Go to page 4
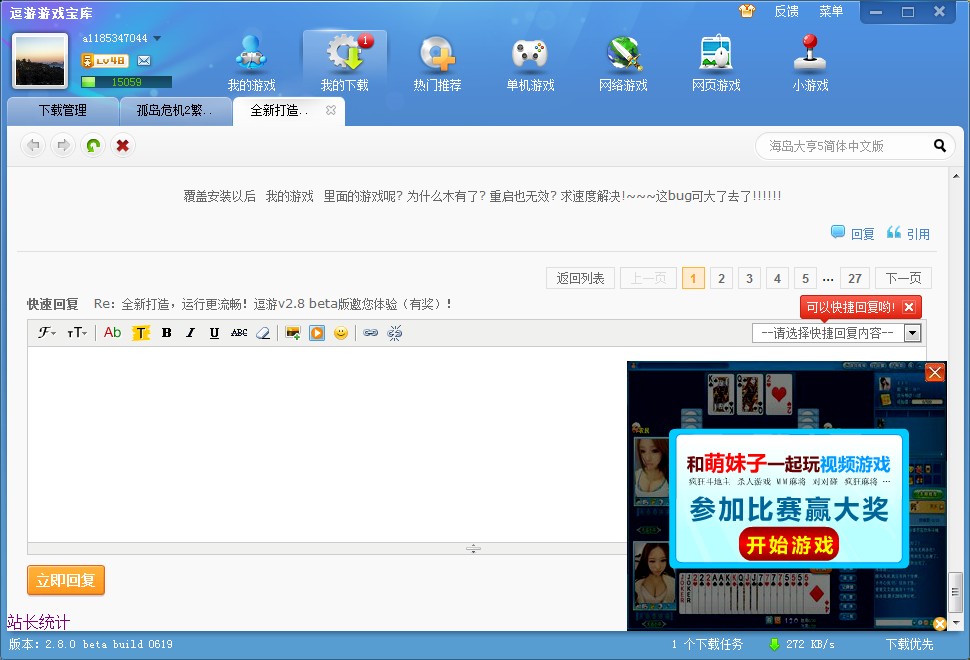The height and width of the screenshot is (660, 970). pos(777,278)
